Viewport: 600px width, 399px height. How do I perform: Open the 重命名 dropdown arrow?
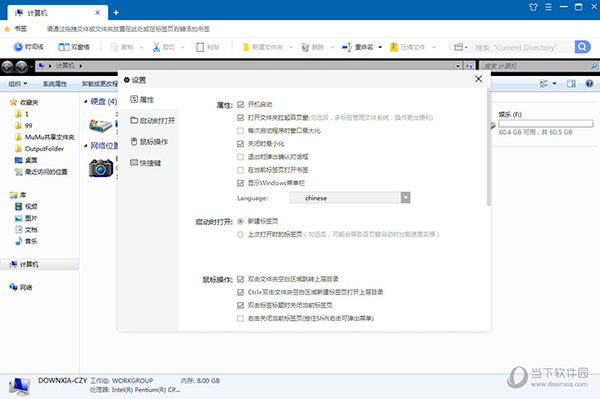coord(380,47)
